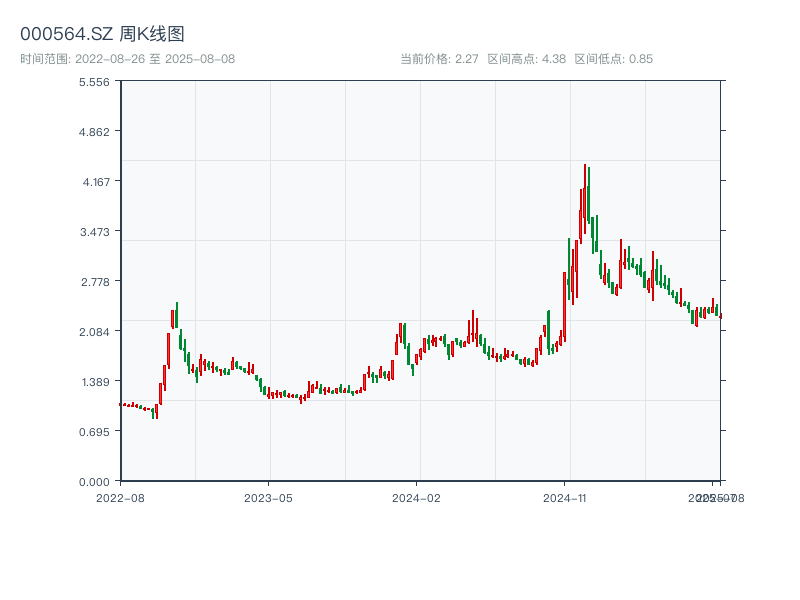Click the interval high text 区间高点: 4.38
Viewport: 800px width, 600px height.
click(527, 59)
